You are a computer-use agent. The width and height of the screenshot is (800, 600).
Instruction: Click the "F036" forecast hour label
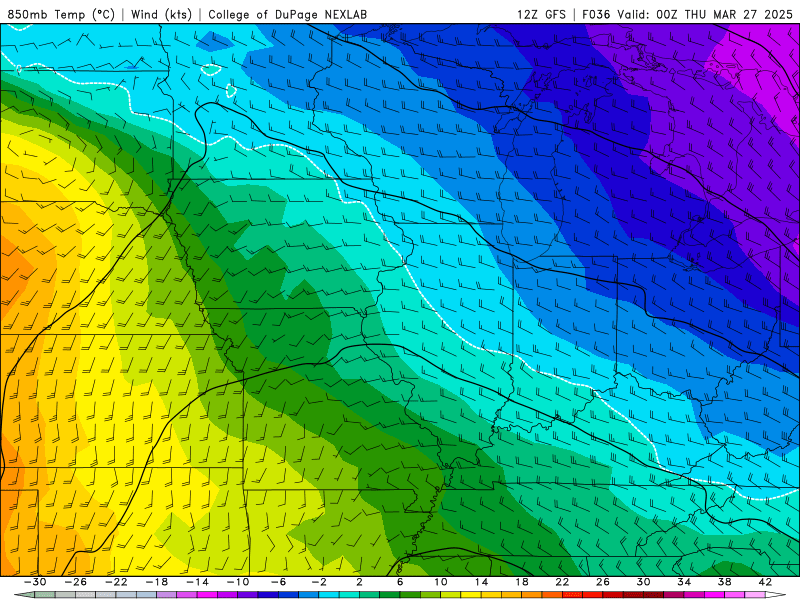tap(596, 14)
